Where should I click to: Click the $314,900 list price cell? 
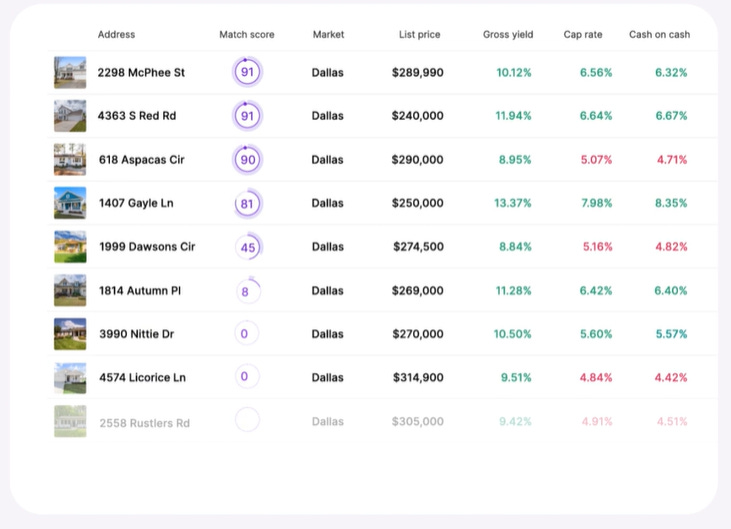pos(418,378)
